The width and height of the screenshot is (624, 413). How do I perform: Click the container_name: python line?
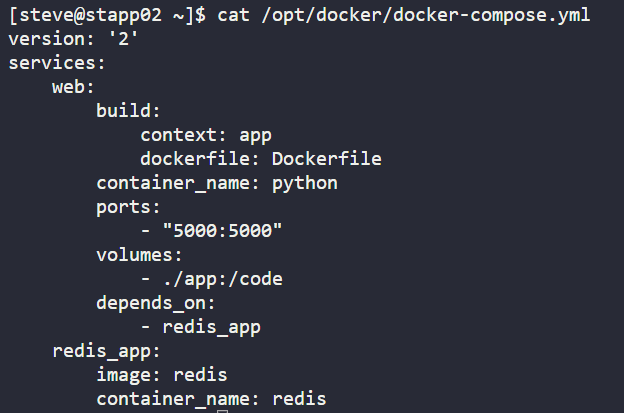tap(217, 184)
